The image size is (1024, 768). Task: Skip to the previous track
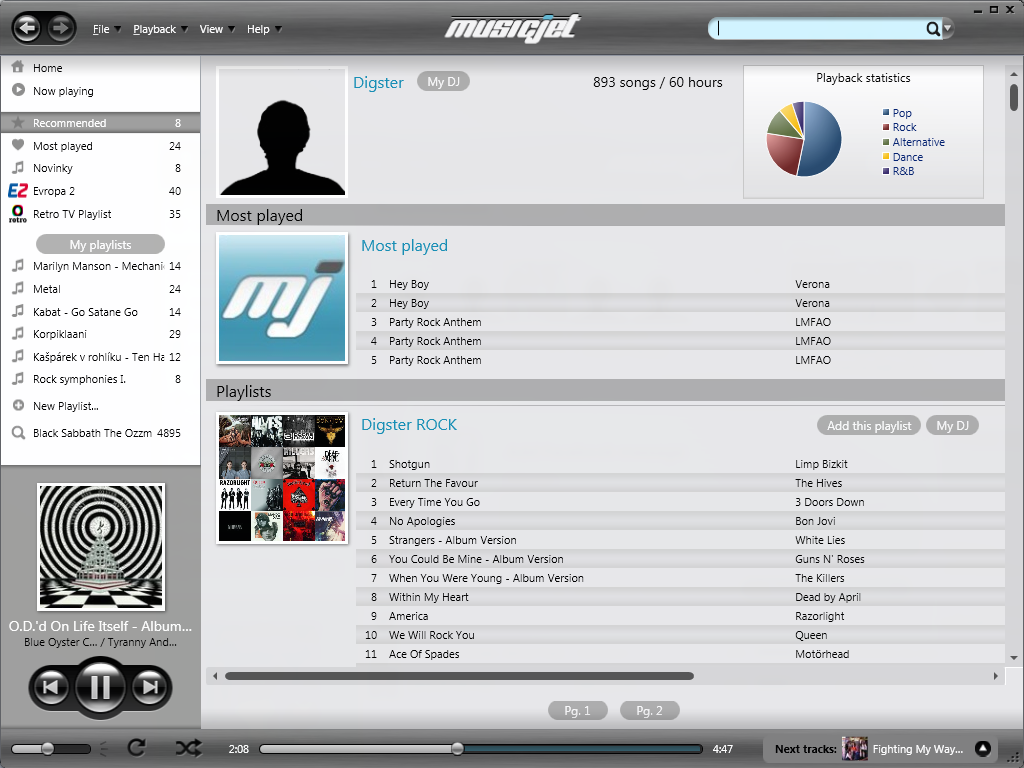[x=50, y=687]
